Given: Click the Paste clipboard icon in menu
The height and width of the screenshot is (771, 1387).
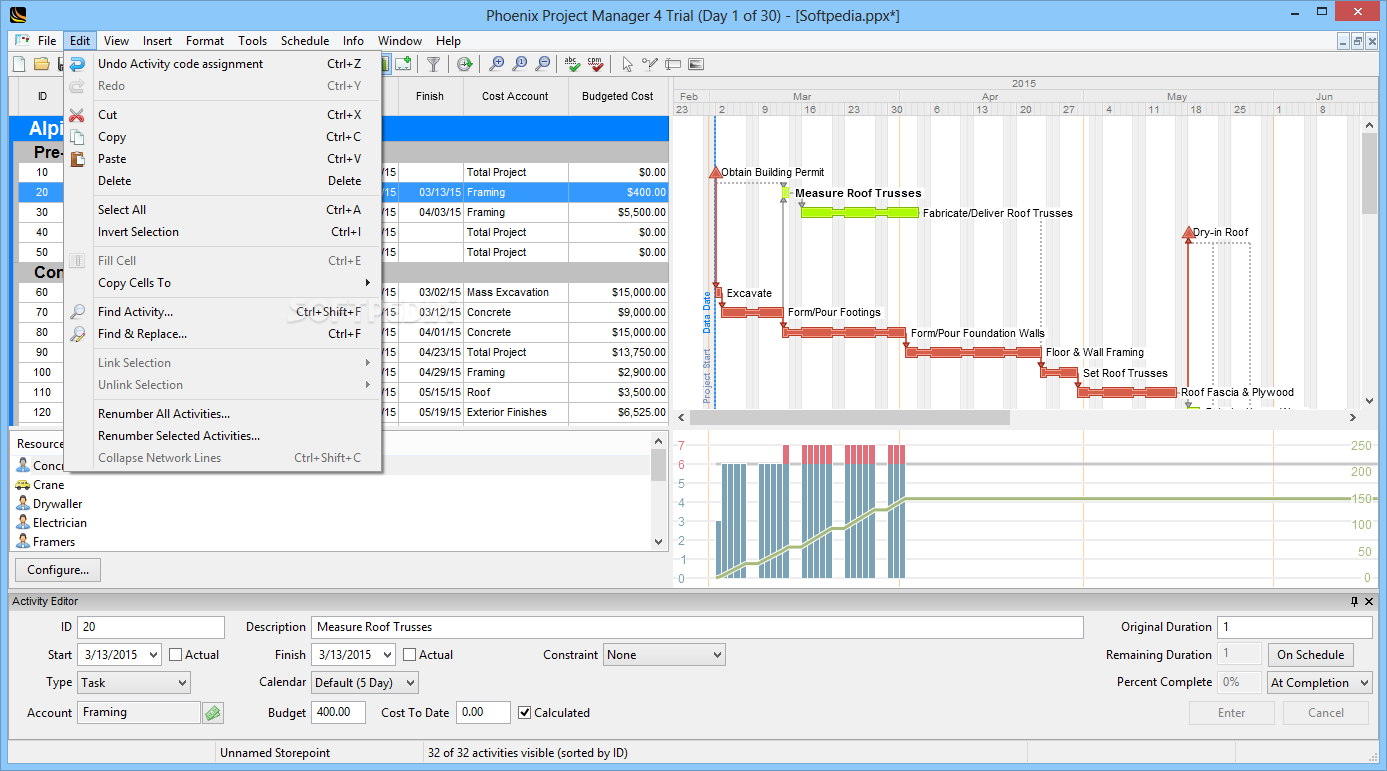Looking at the screenshot, I should [77, 159].
